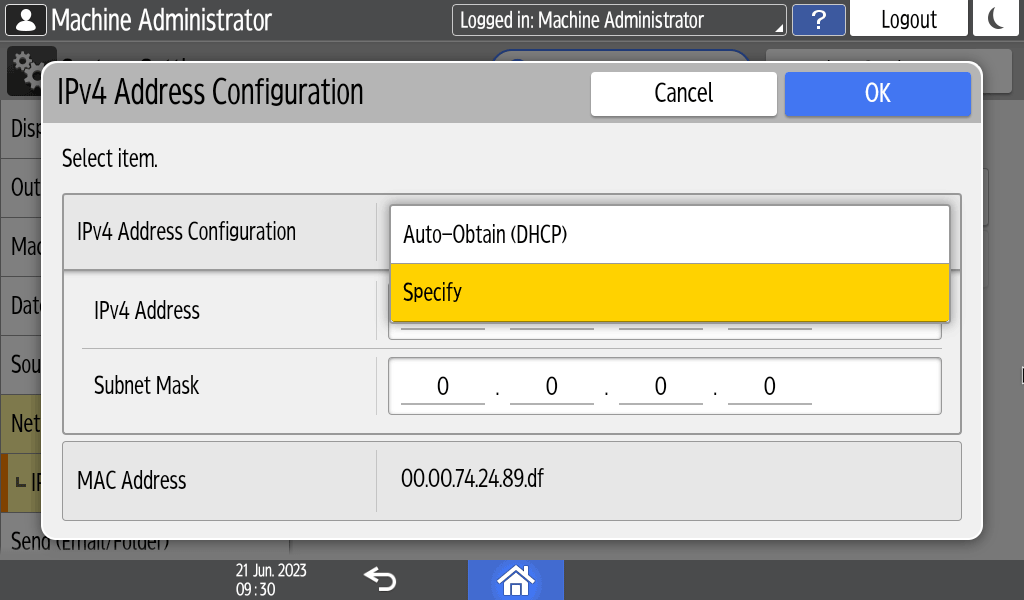Confirm settings with the OK button
This screenshot has height=600, width=1024.
877,93
